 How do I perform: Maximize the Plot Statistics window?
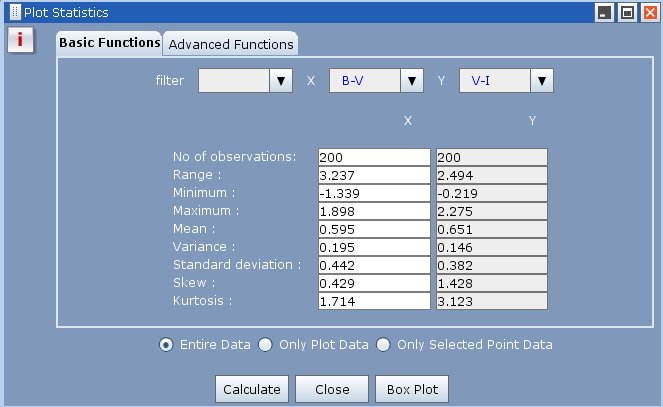point(627,12)
